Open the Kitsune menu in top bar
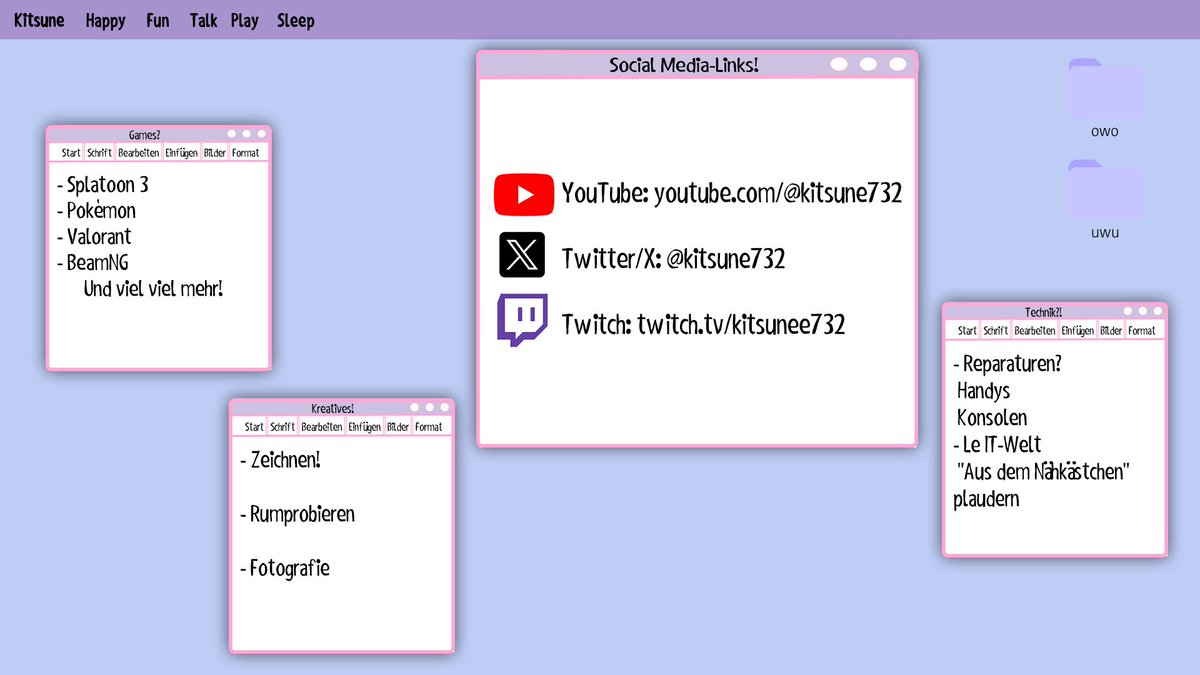Image resolution: width=1200 pixels, height=675 pixels. point(39,20)
